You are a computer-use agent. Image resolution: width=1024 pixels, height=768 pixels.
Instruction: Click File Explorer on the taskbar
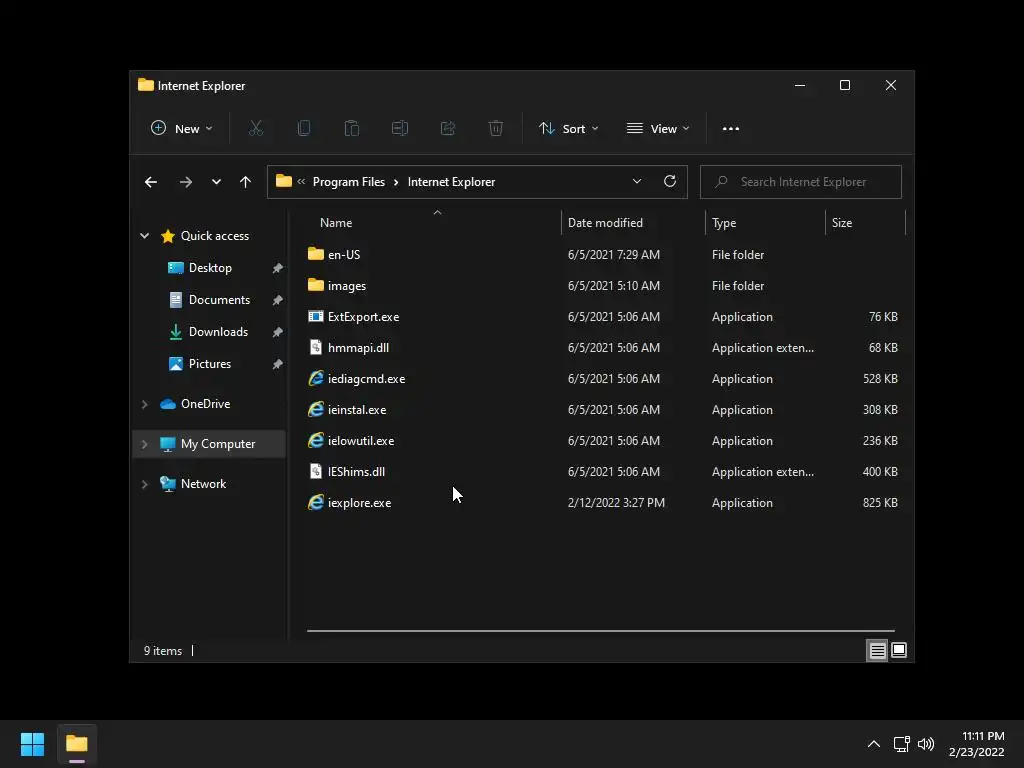77,744
